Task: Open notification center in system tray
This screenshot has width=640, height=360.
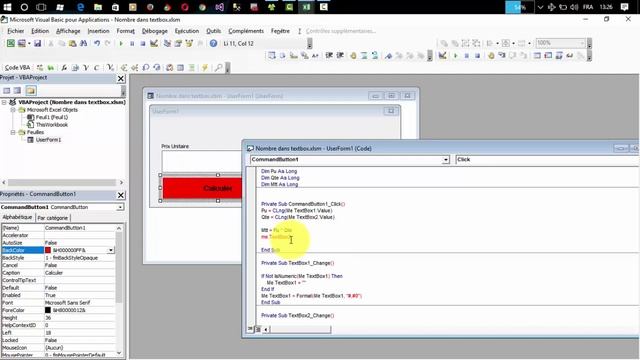Action: [x=624, y=7]
